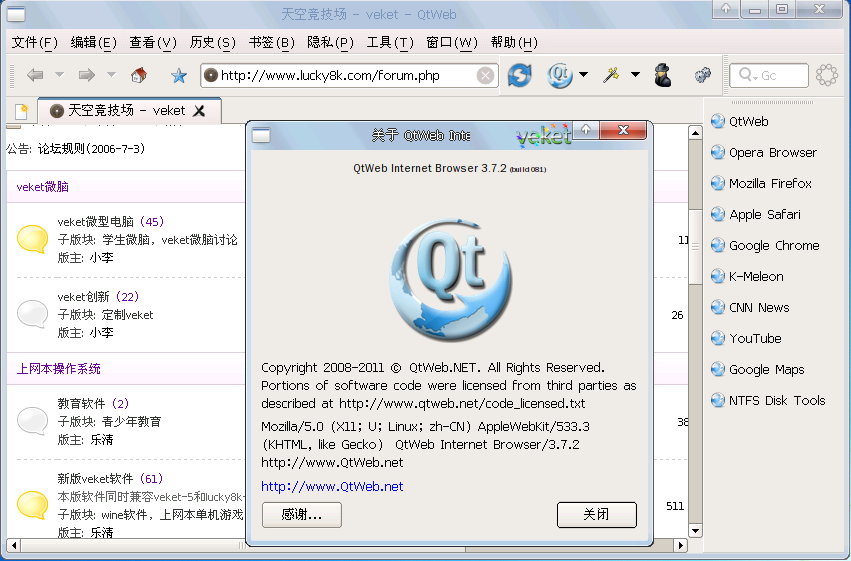Bookmark this page with the star icon

[x=179, y=75]
